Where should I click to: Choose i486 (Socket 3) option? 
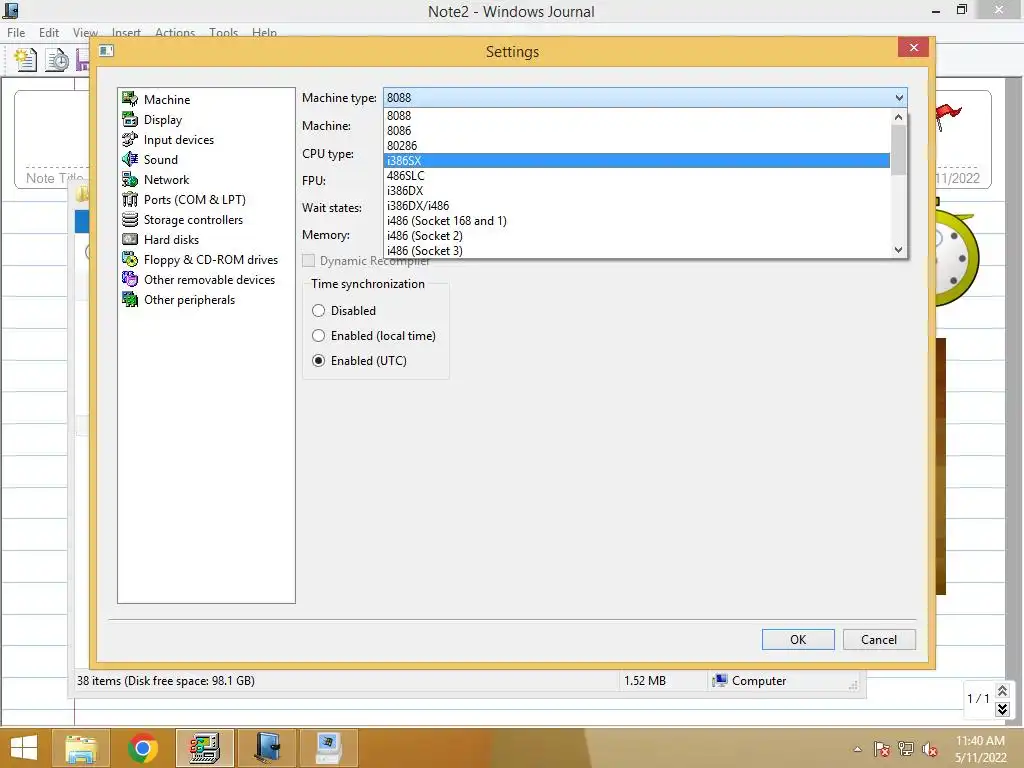pos(637,251)
